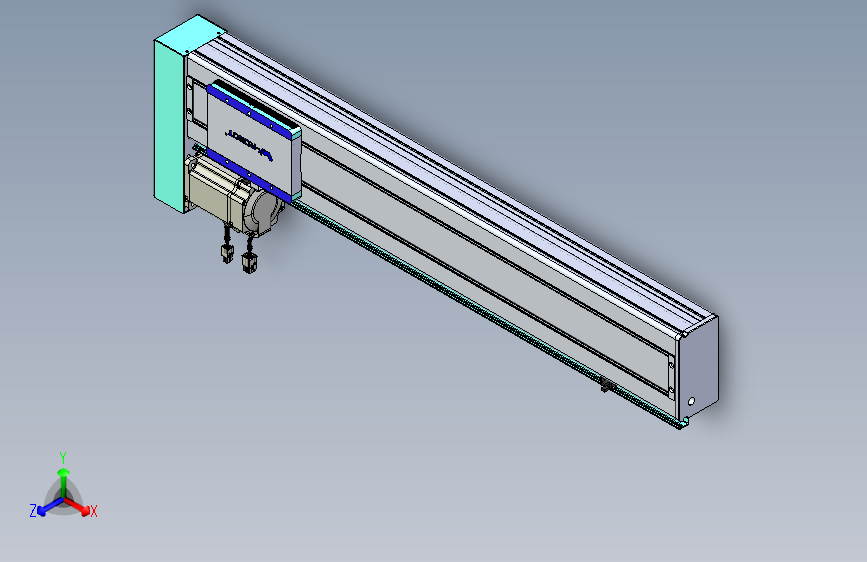Click the red X axis arrow of triad
Image resolution: width=867 pixels, height=562 pixels.
click(x=79, y=507)
